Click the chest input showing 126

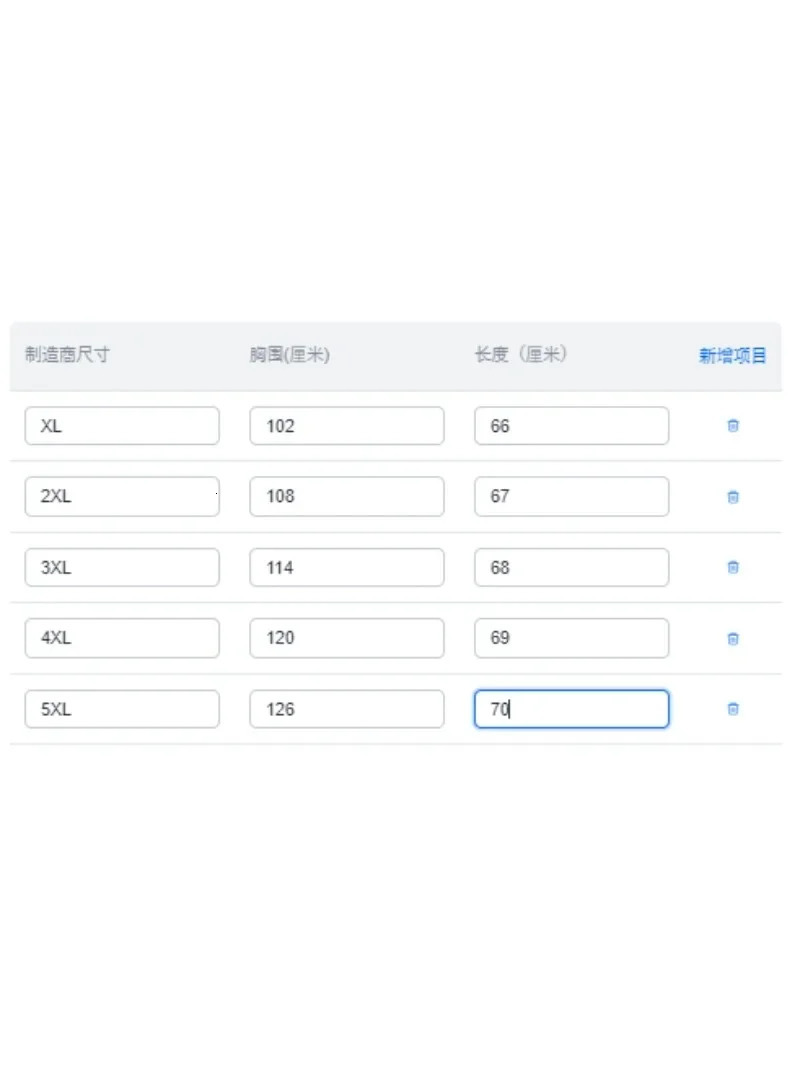click(x=346, y=709)
